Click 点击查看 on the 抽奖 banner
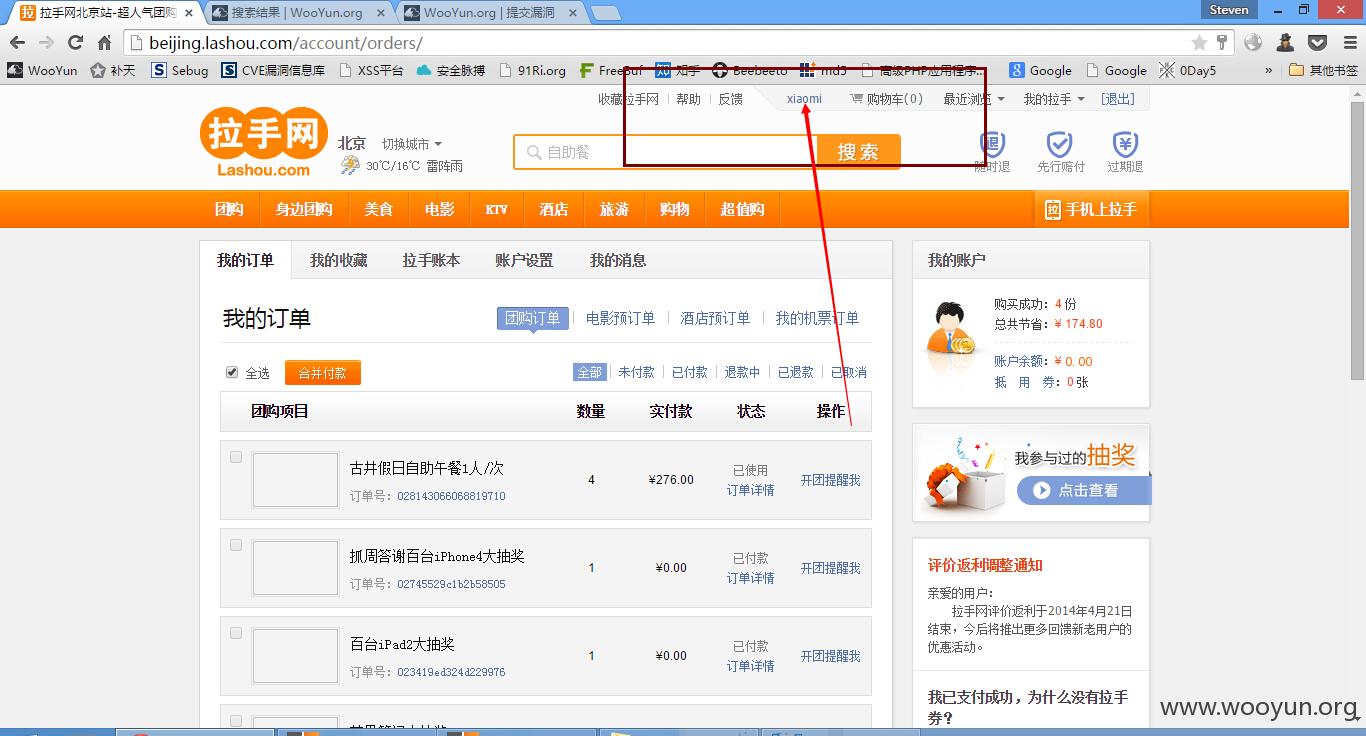 point(1083,490)
